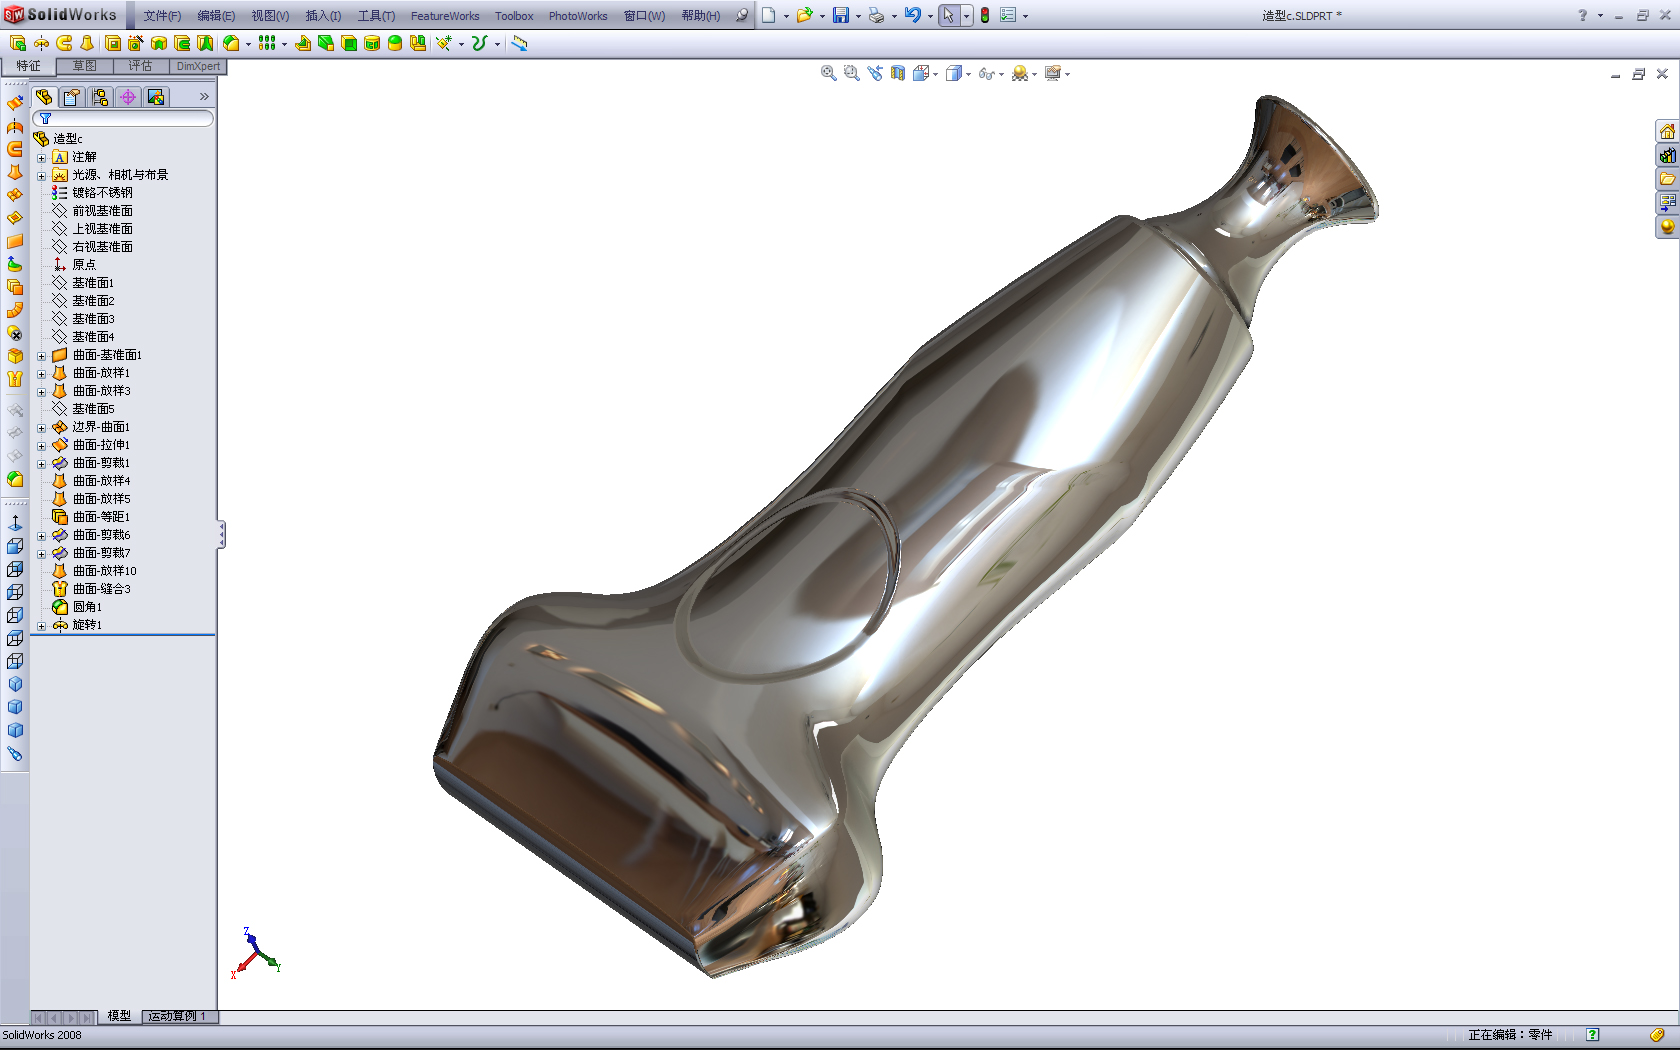Click the Previous View icon

[875, 73]
